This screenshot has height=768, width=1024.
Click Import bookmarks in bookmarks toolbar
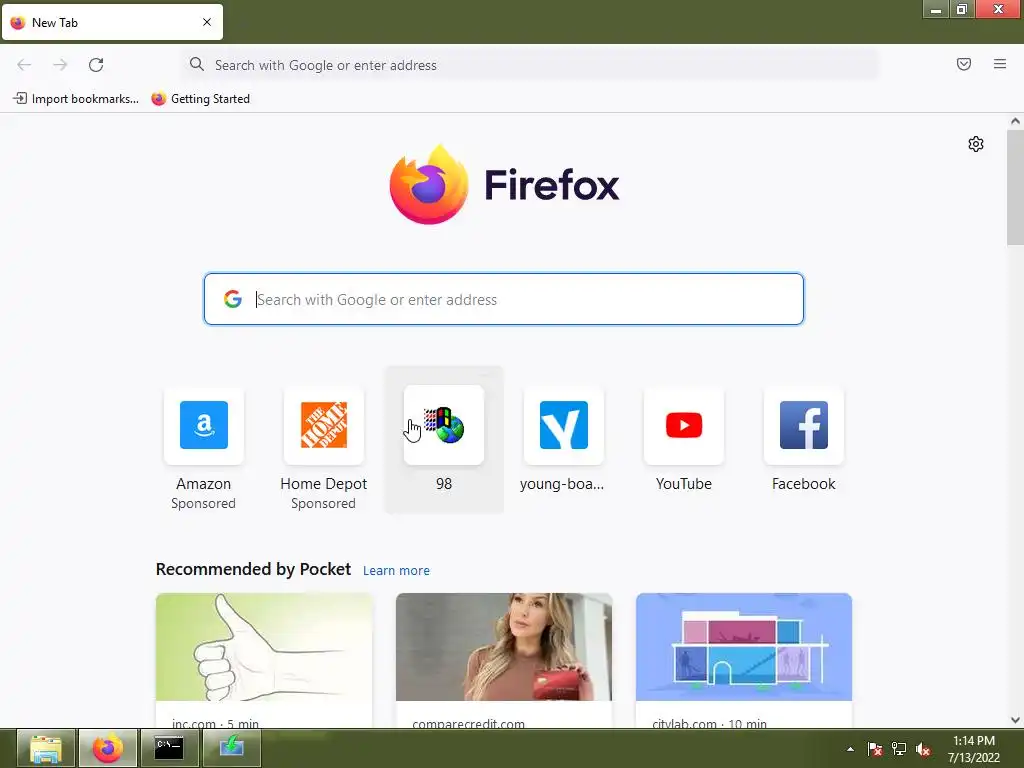(76, 99)
